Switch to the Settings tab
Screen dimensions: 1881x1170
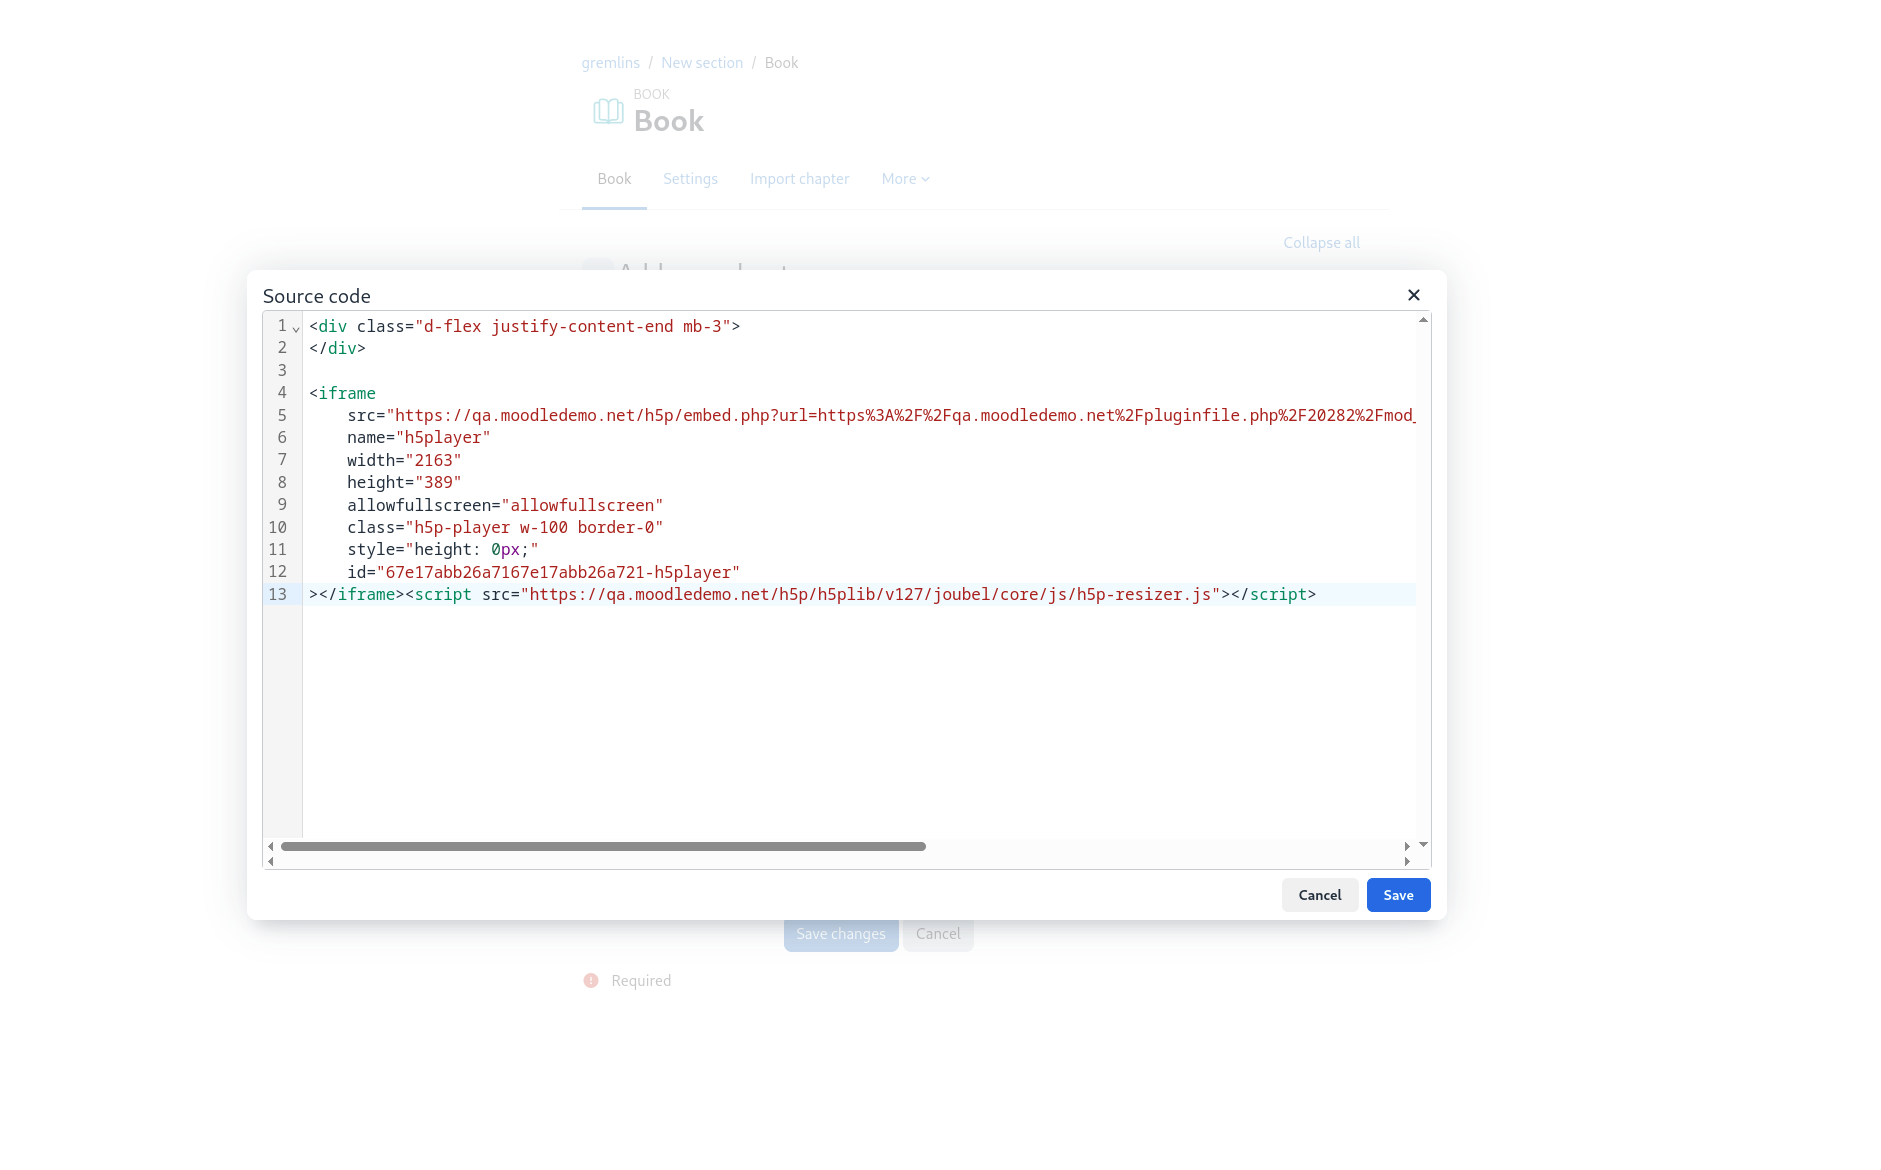pos(690,179)
